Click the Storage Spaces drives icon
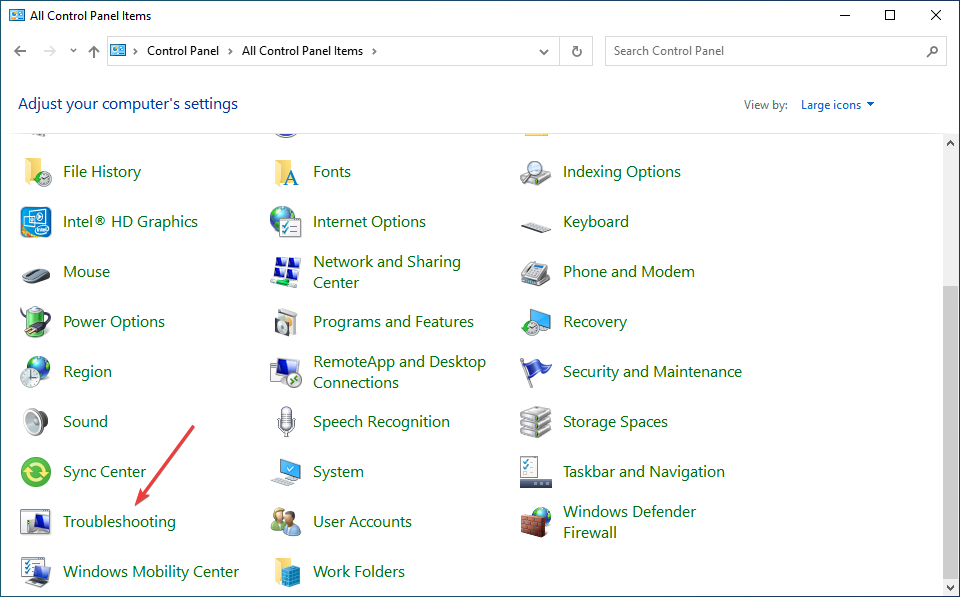 (536, 422)
